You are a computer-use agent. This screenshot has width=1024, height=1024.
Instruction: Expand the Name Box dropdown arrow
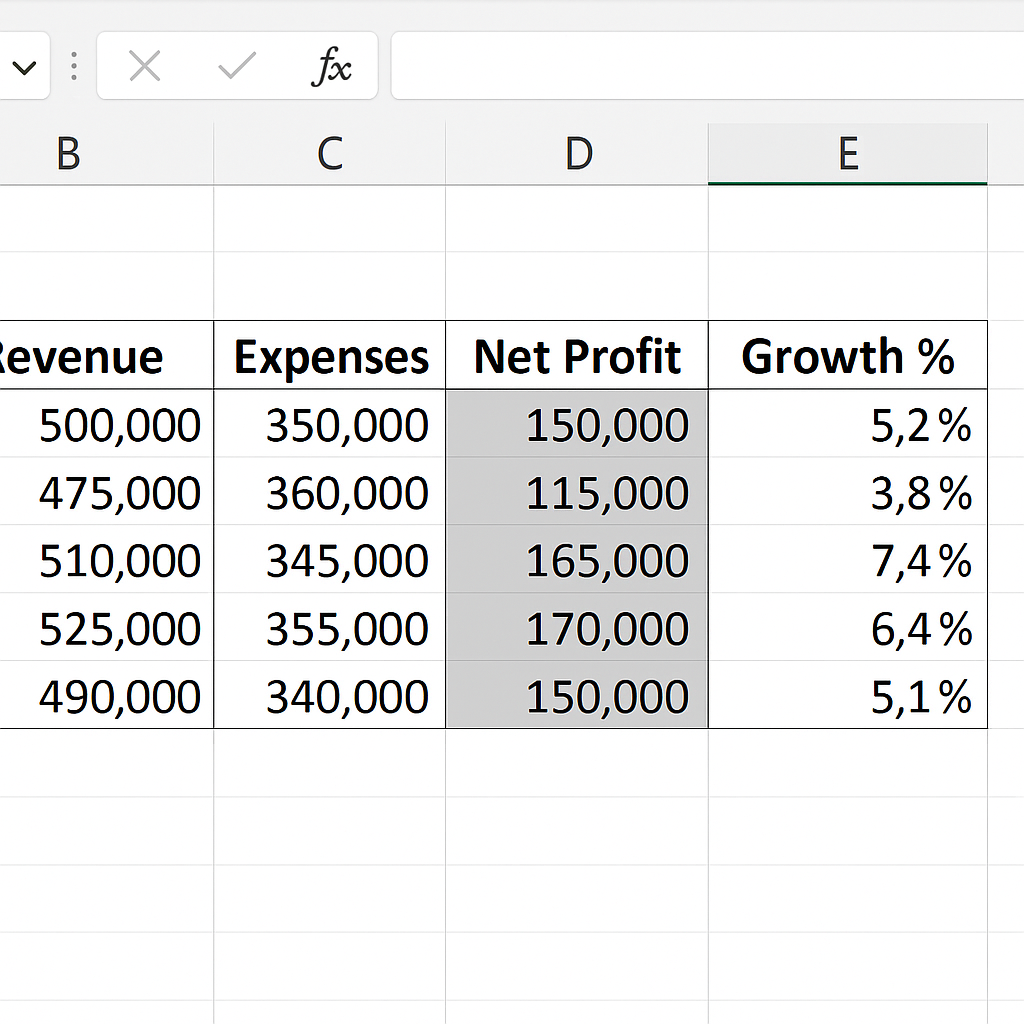click(x=24, y=68)
